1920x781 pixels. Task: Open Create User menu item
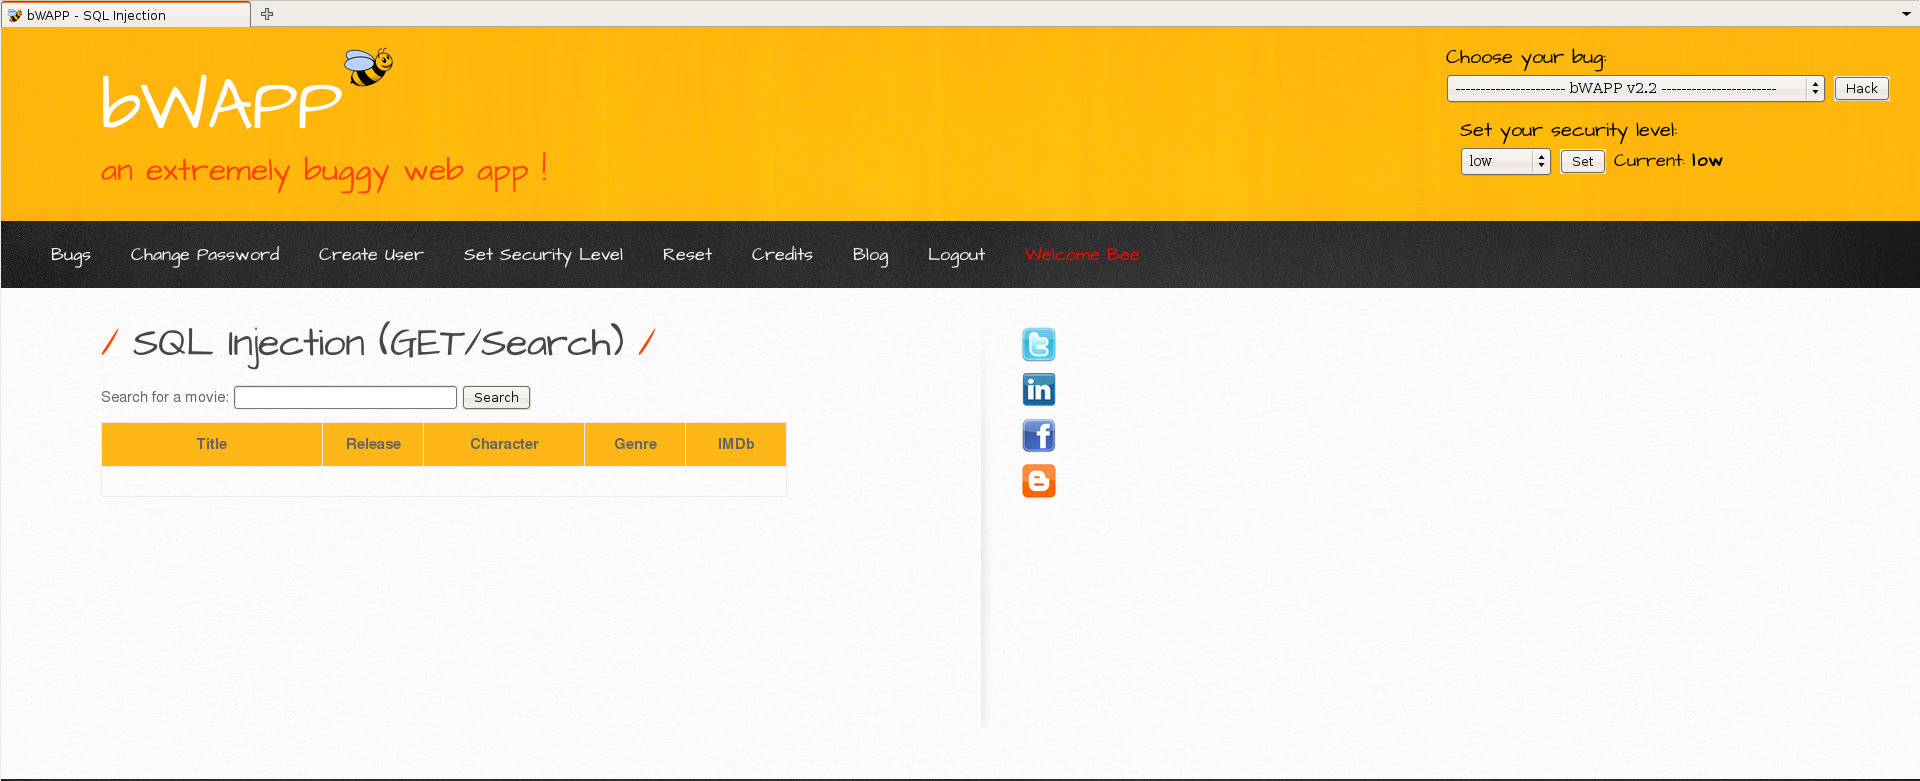[x=371, y=255]
